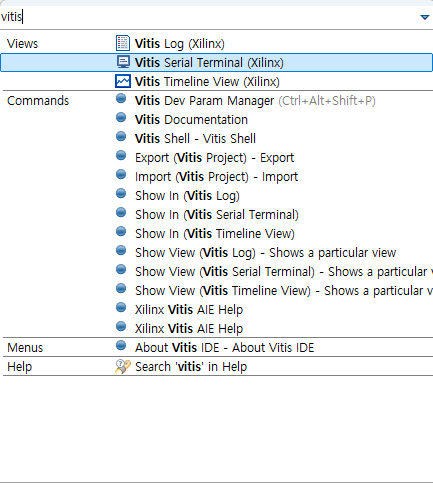Select Show In (Vitis Timeline View)
Viewport: 433px width, 491px height.
point(215,234)
